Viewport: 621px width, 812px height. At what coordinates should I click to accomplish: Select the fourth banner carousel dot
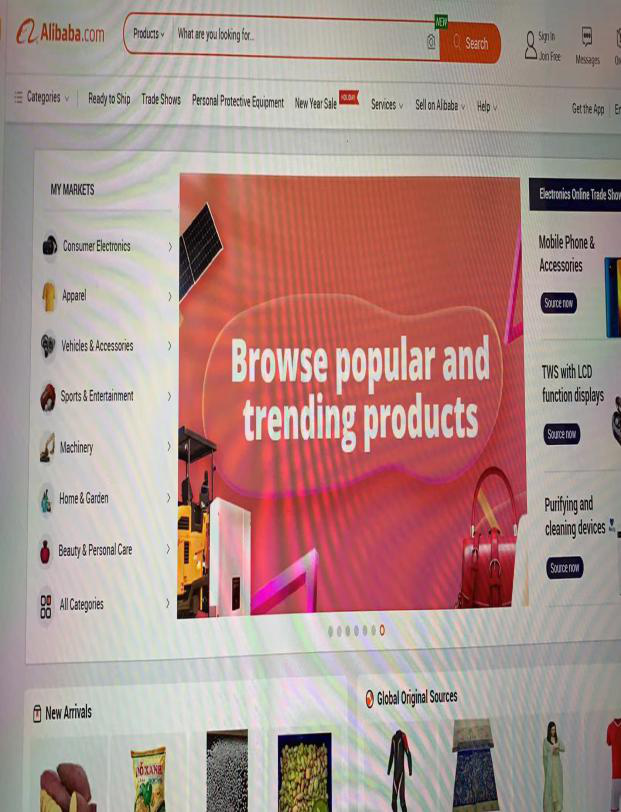pyautogui.click(x=356, y=630)
